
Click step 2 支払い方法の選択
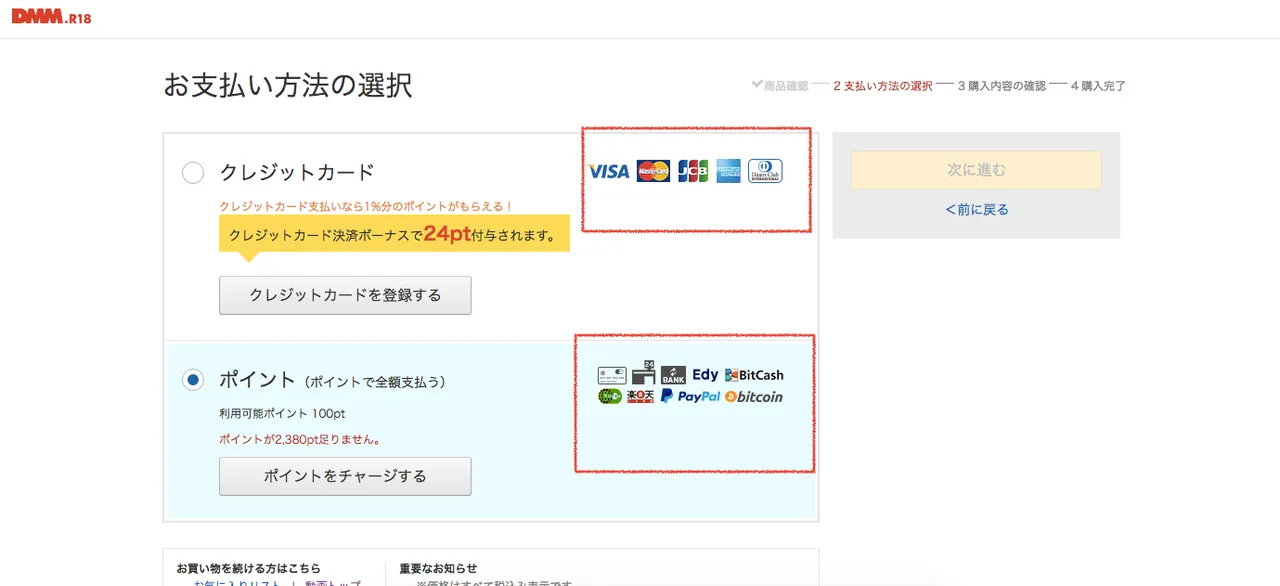883,87
